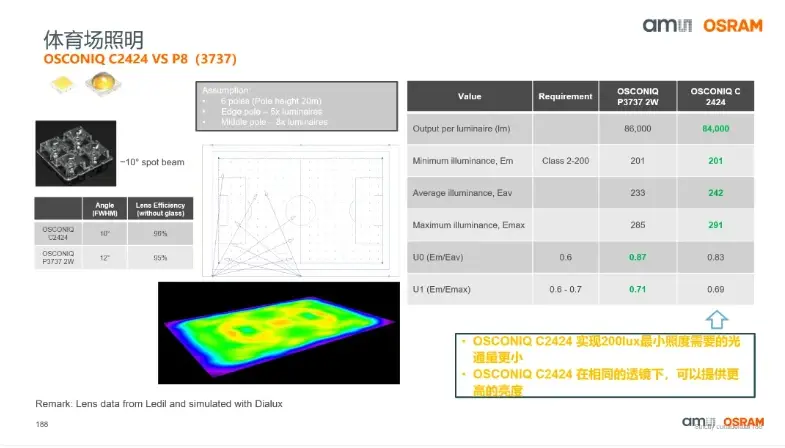
Task: Click the Requirement column header
Action: point(565,96)
